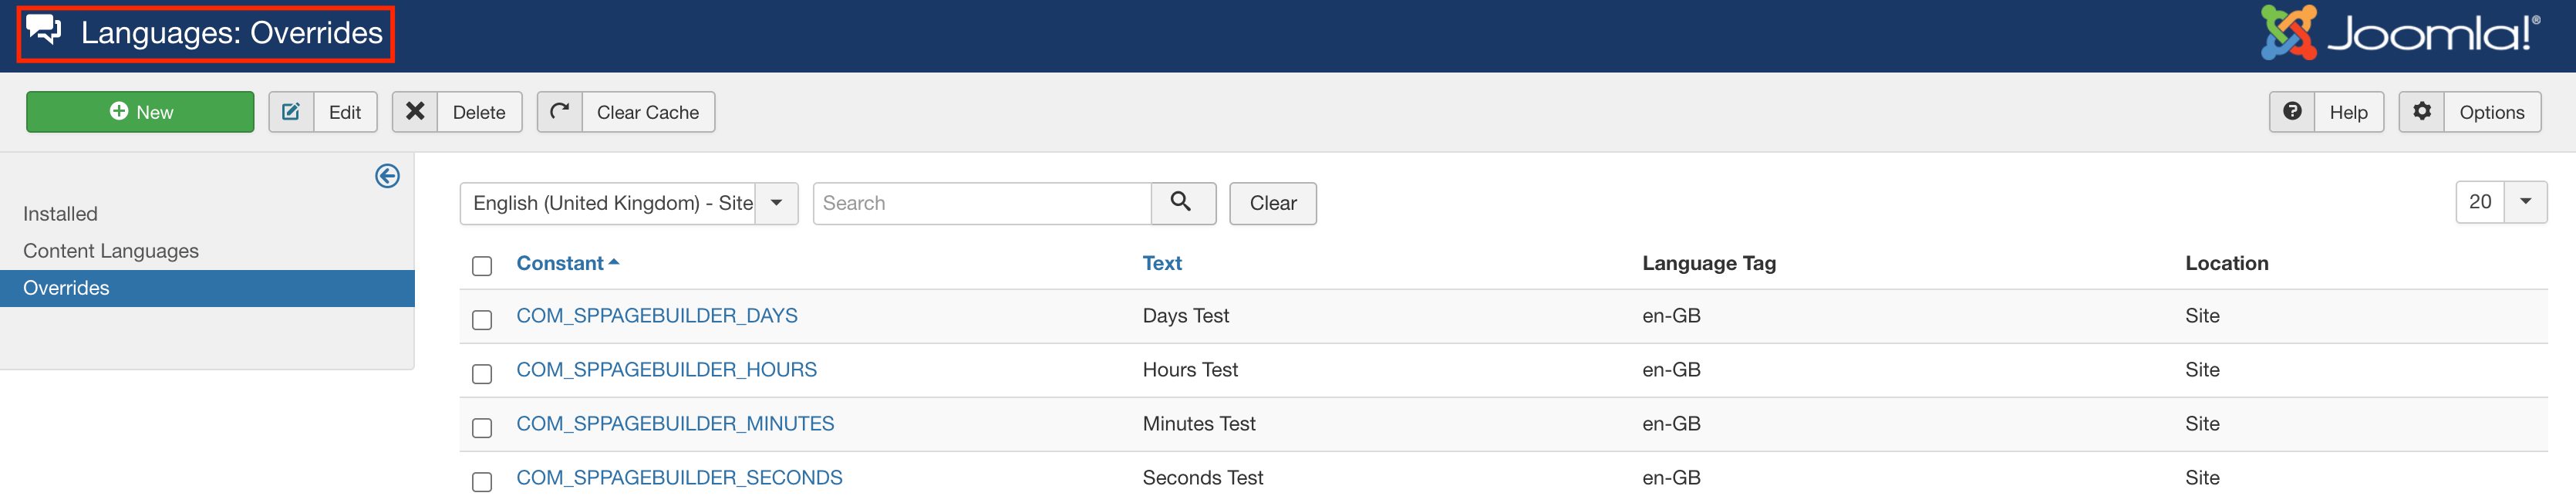Open the COM_SPPAGEBUILDER_MINUTES override link
This screenshot has width=2576, height=503.
676,423
